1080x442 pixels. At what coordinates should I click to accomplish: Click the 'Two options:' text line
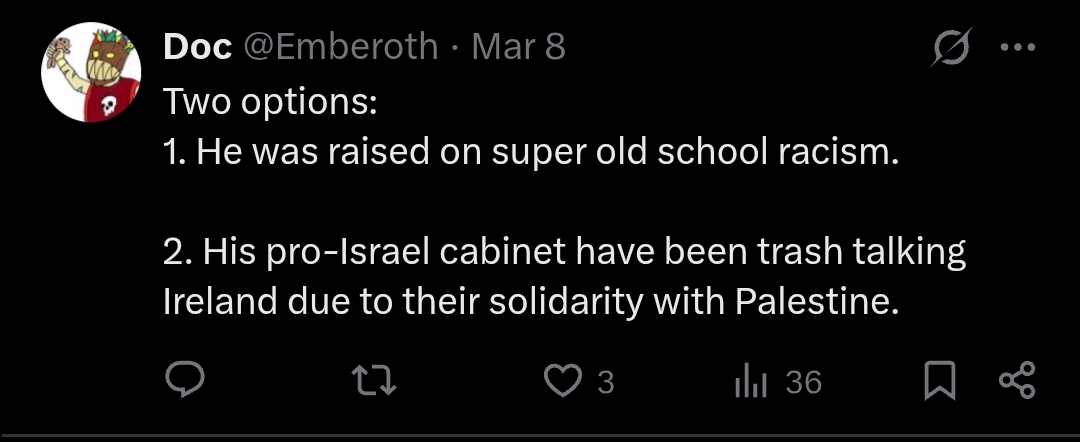pyautogui.click(x=270, y=103)
